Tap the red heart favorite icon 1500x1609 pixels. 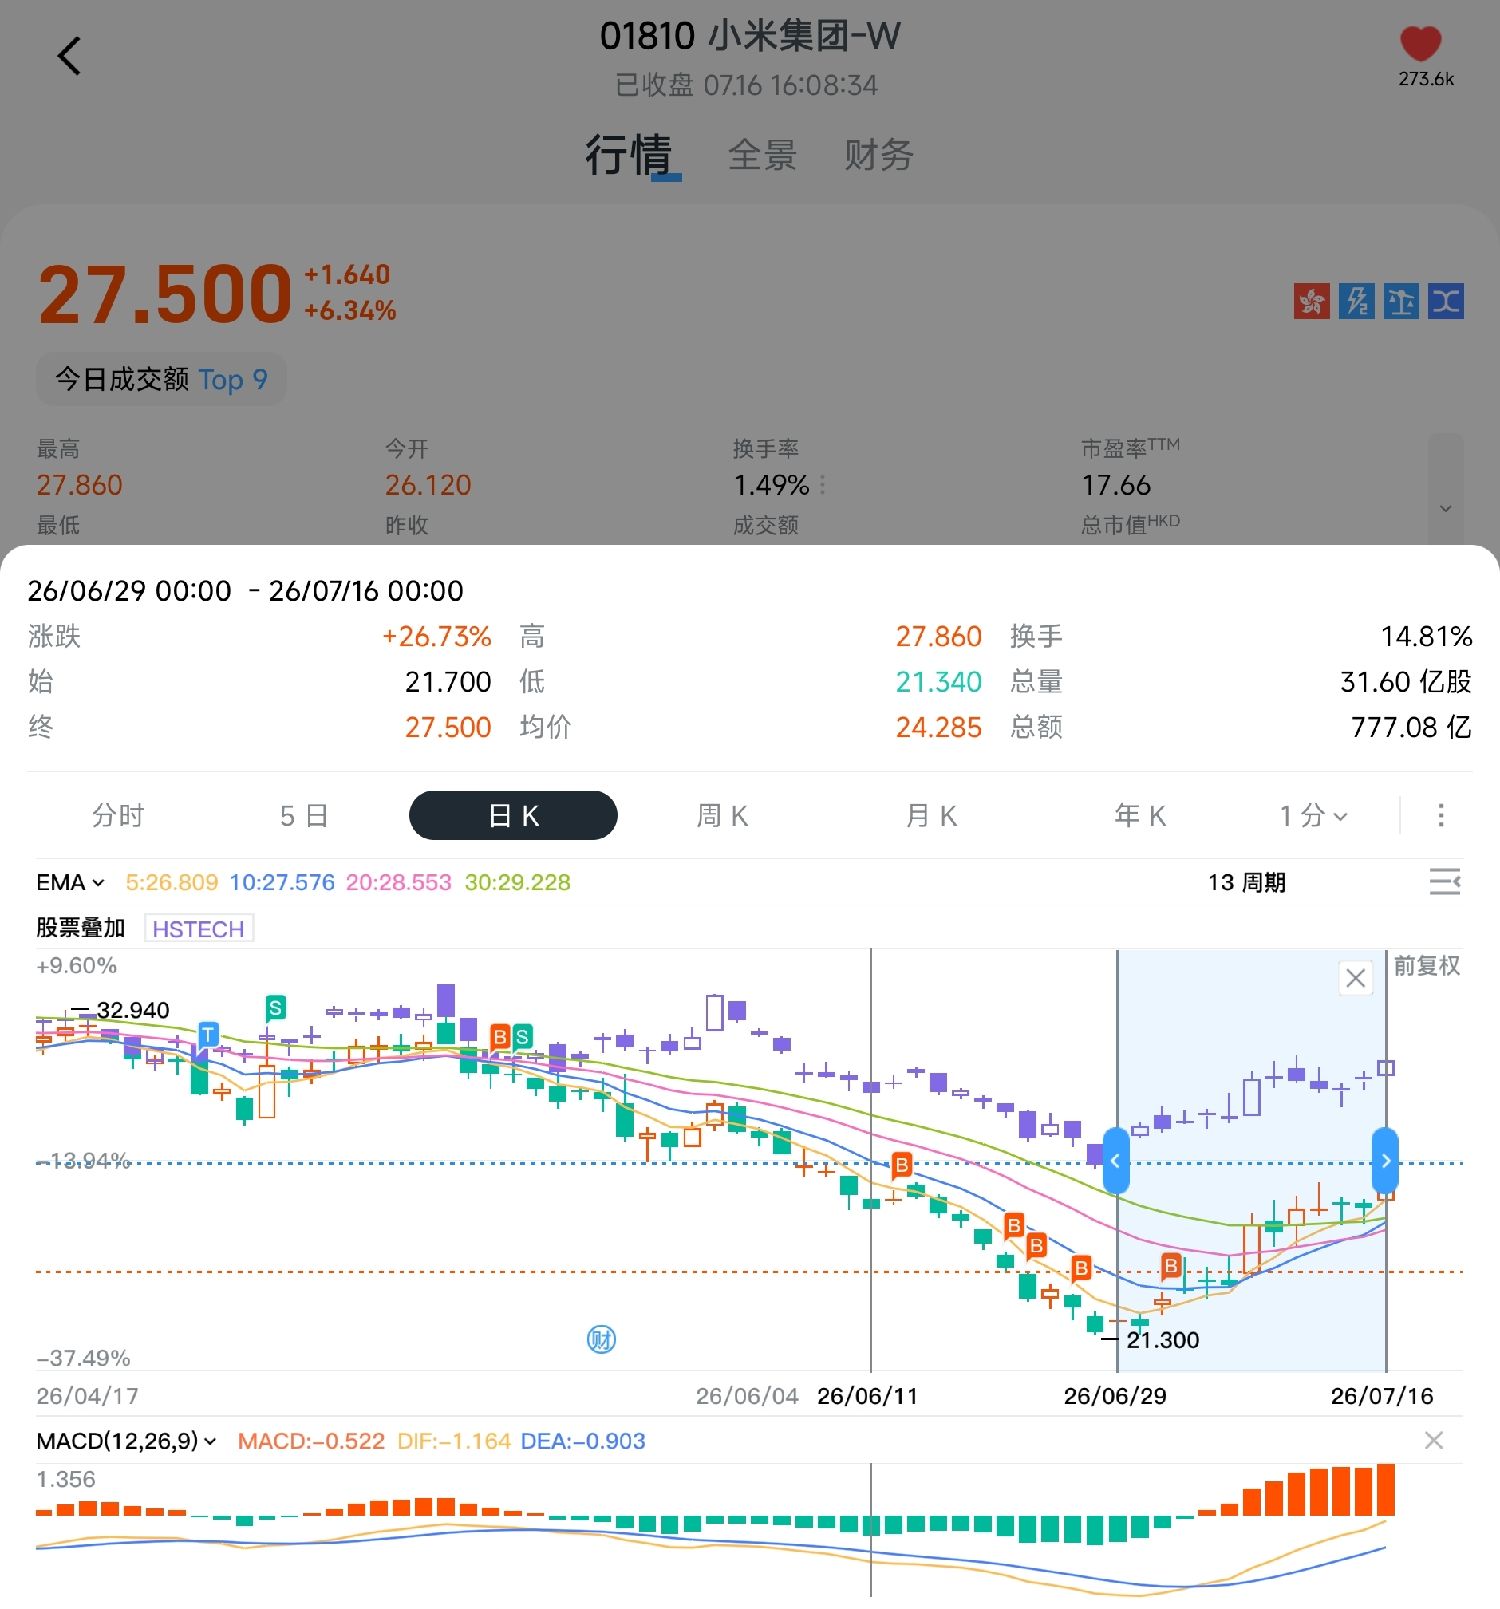tap(1420, 44)
